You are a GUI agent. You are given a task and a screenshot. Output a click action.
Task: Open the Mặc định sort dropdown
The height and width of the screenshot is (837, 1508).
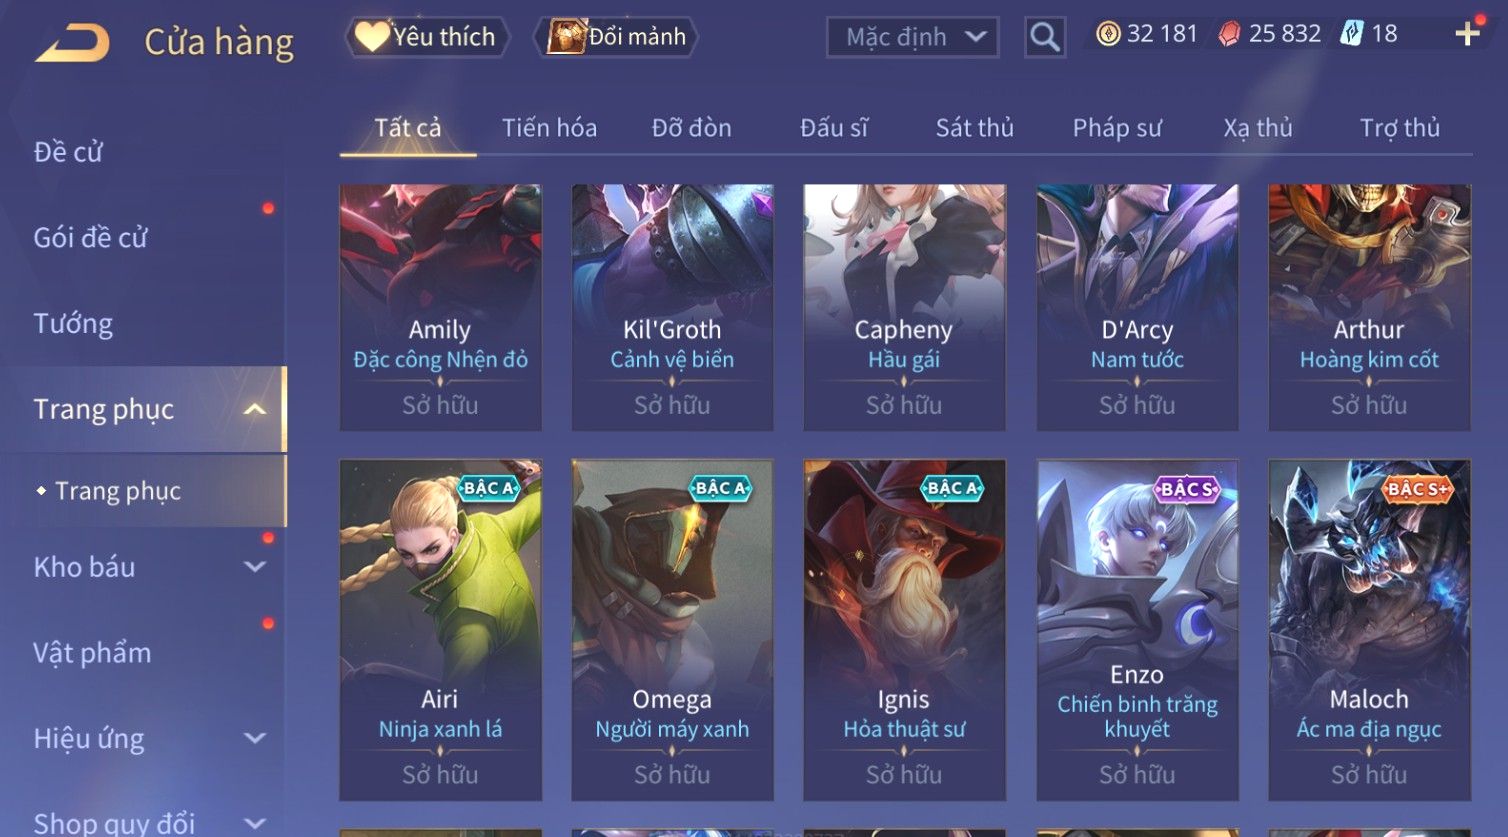(912, 37)
